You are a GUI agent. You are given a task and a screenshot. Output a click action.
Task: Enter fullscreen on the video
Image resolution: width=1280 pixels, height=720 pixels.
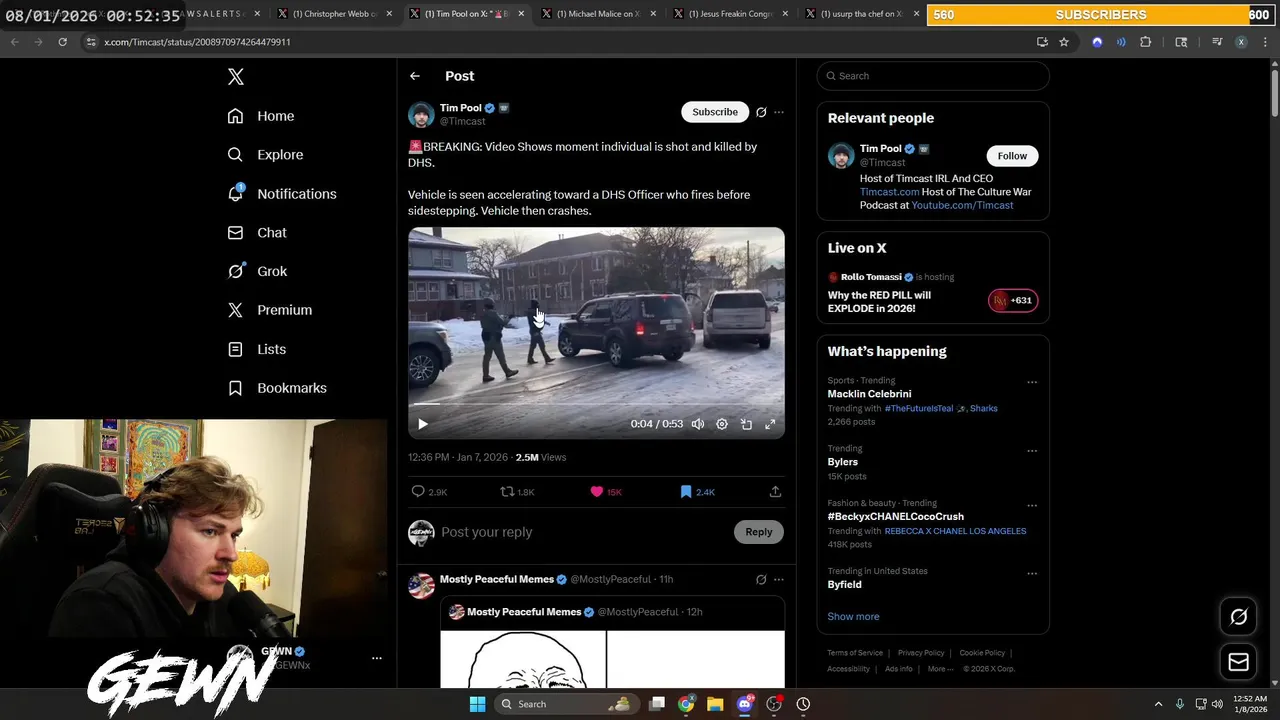click(x=770, y=424)
